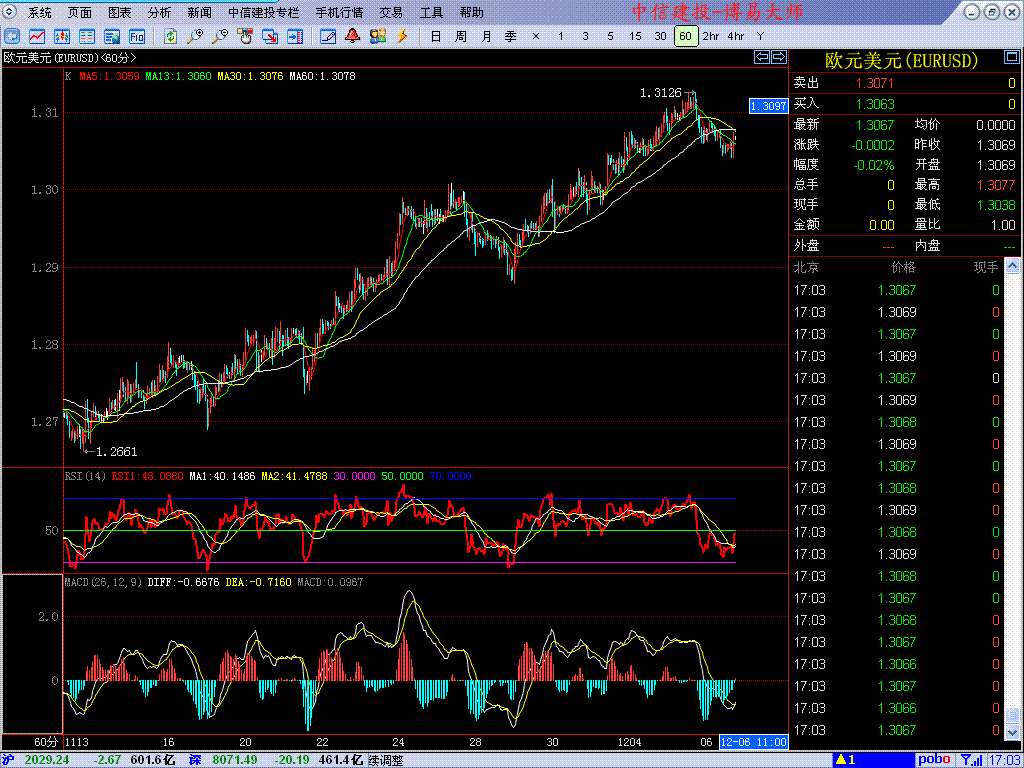Select the 5 minute period
Screen dimensions: 1024x768
610,37
